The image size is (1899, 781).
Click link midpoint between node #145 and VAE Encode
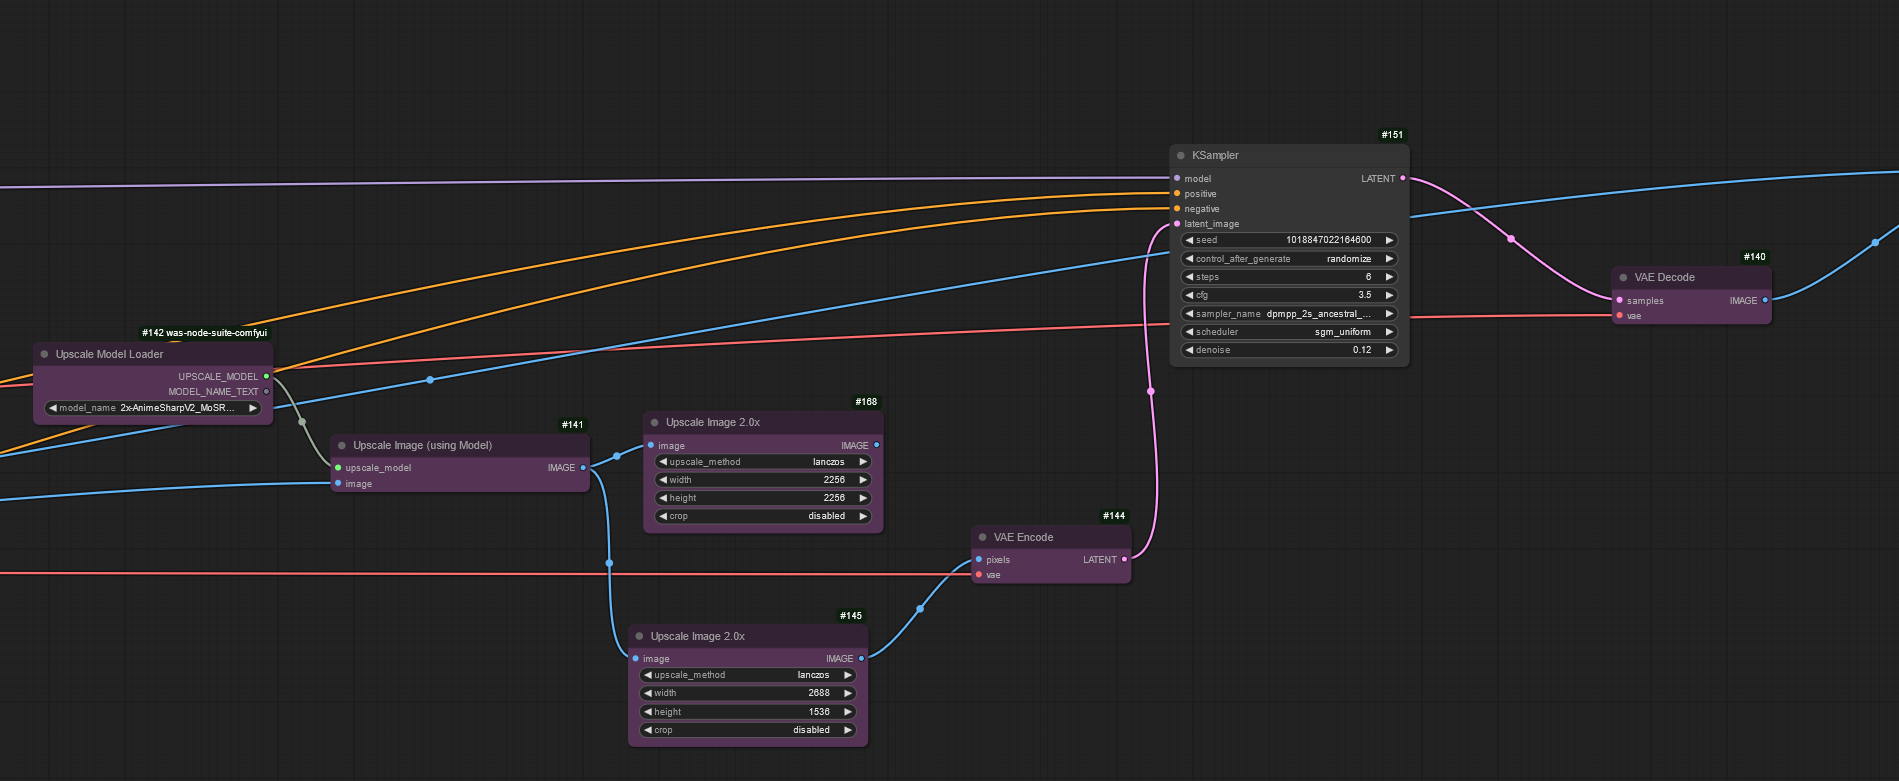pos(920,608)
